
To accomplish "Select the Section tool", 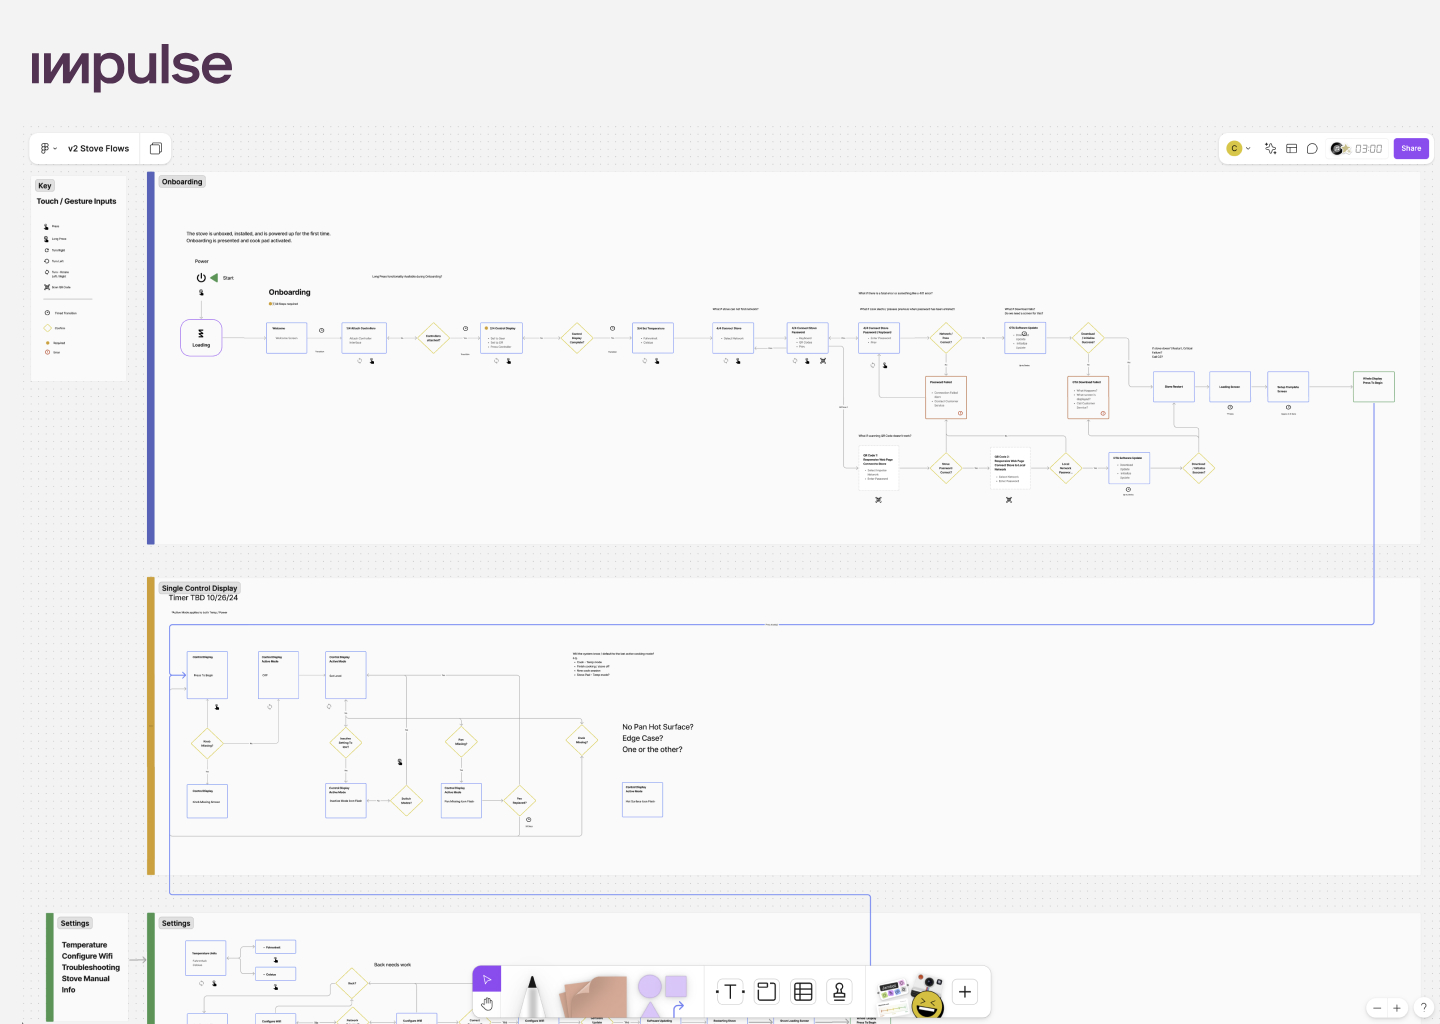I will pyautogui.click(x=767, y=992).
